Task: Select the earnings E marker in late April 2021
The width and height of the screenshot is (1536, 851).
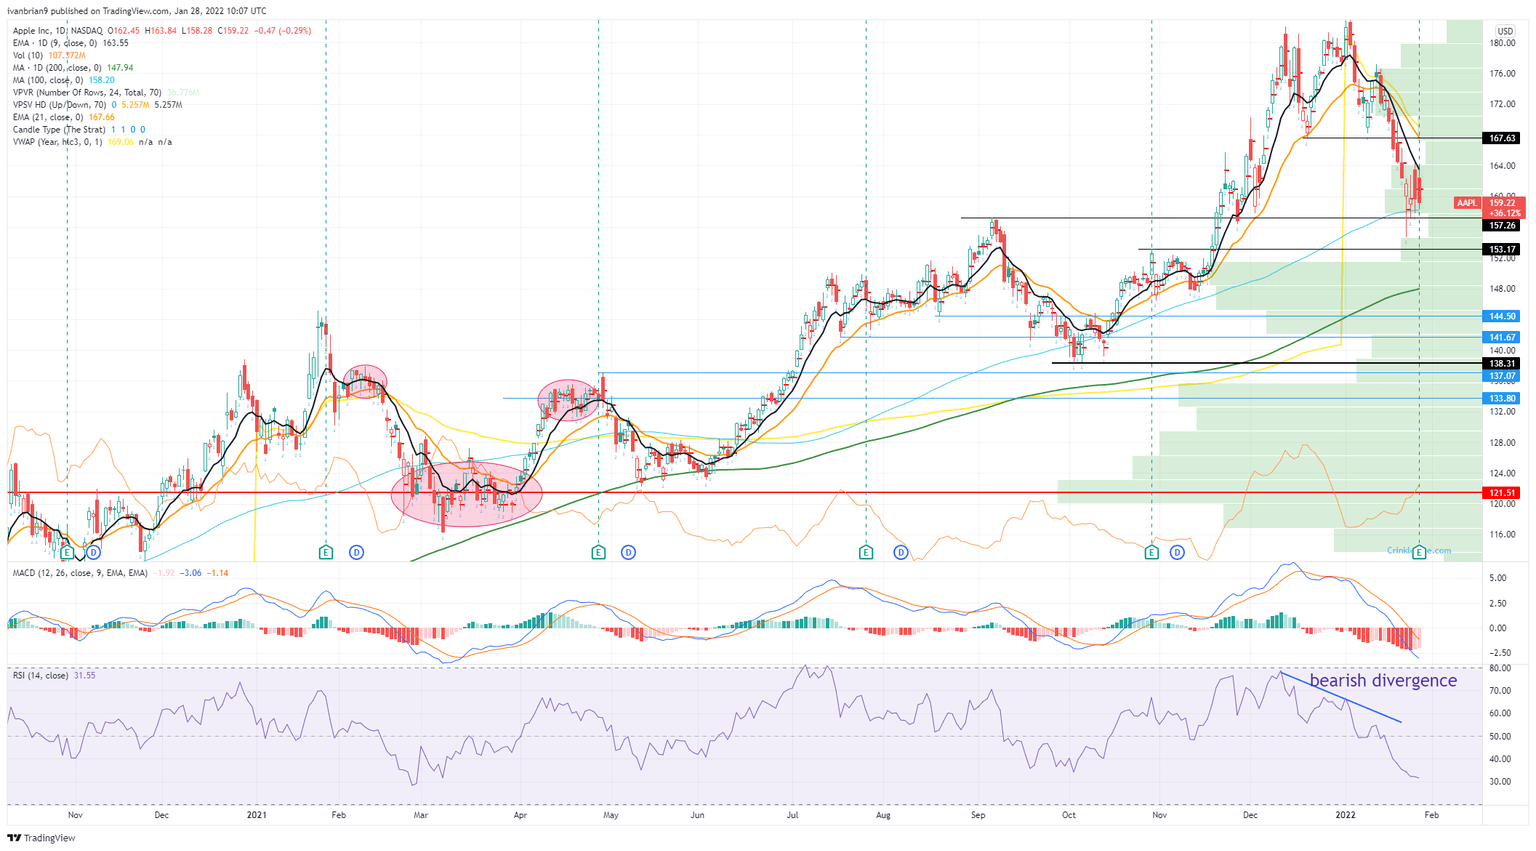Action: pos(598,552)
